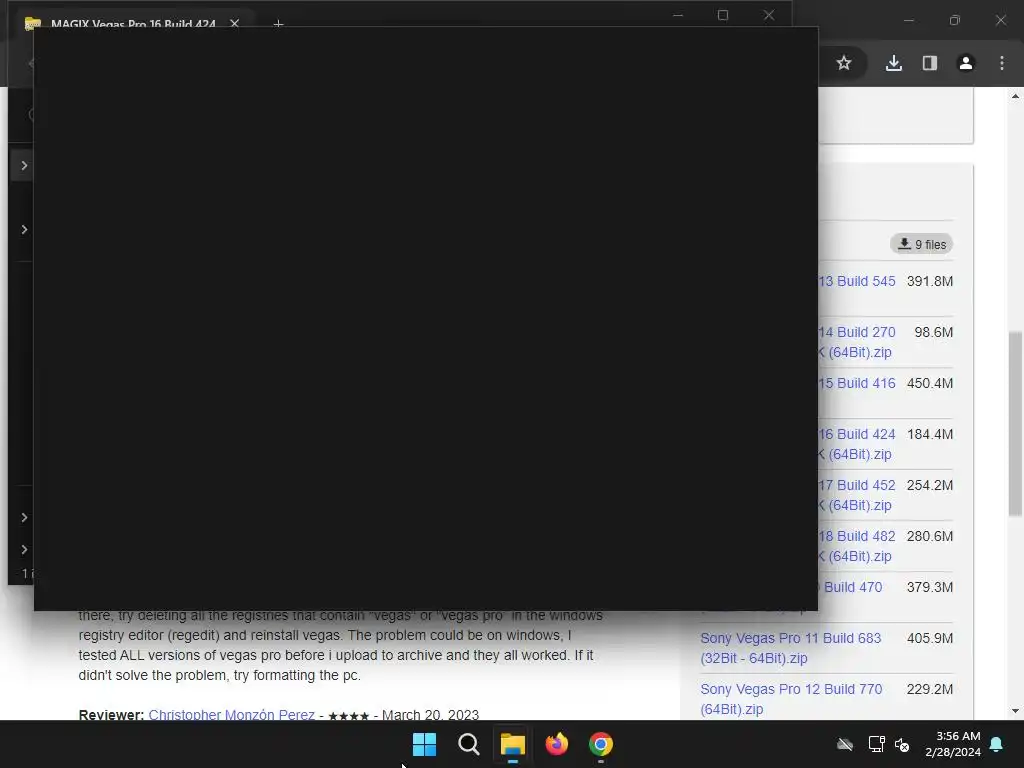Download Sony Vegas Pro 11 Build 683 zip
This screenshot has width=1024, height=768.
point(791,648)
